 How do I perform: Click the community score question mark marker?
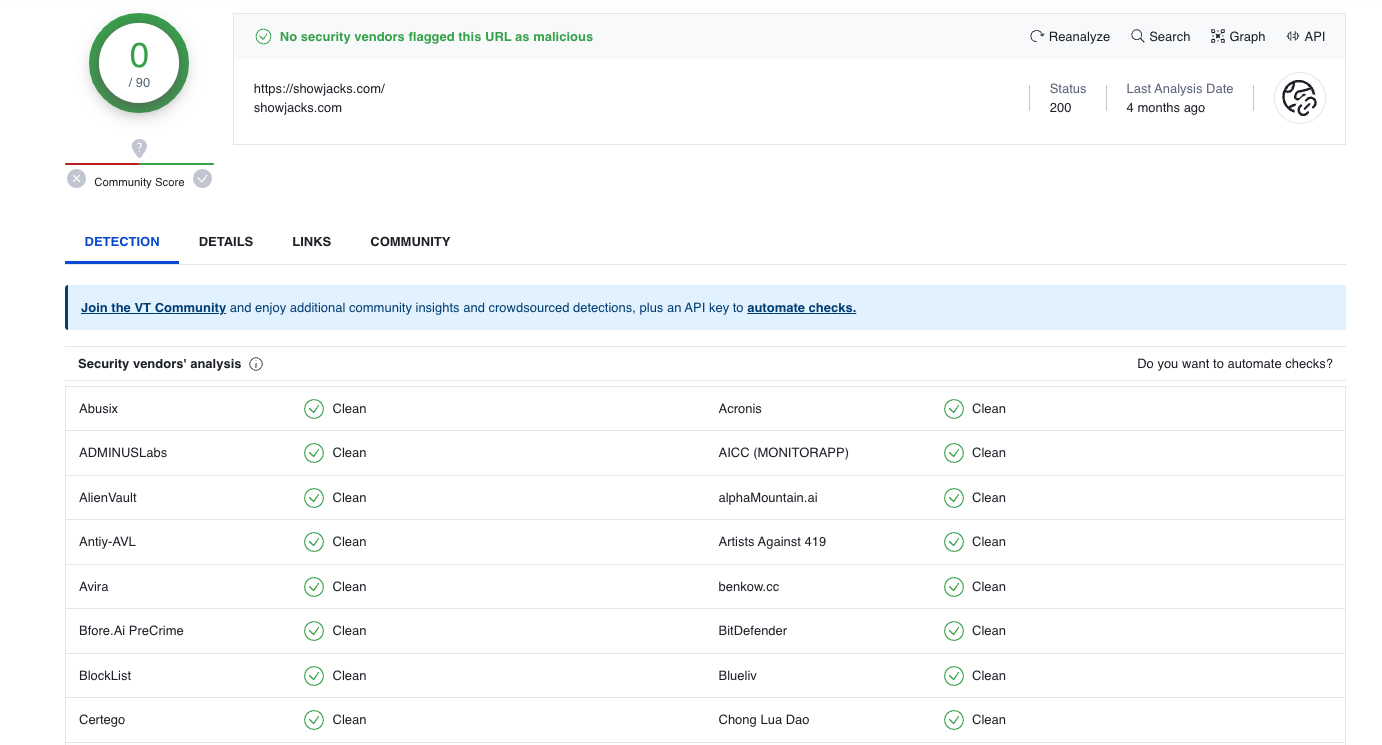(139, 148)
